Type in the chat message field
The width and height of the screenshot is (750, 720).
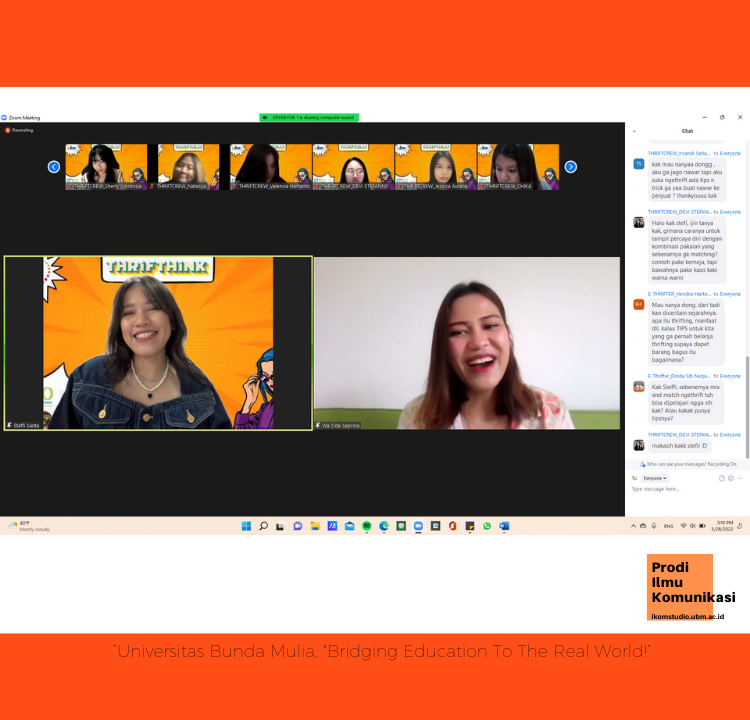point(685,489)
